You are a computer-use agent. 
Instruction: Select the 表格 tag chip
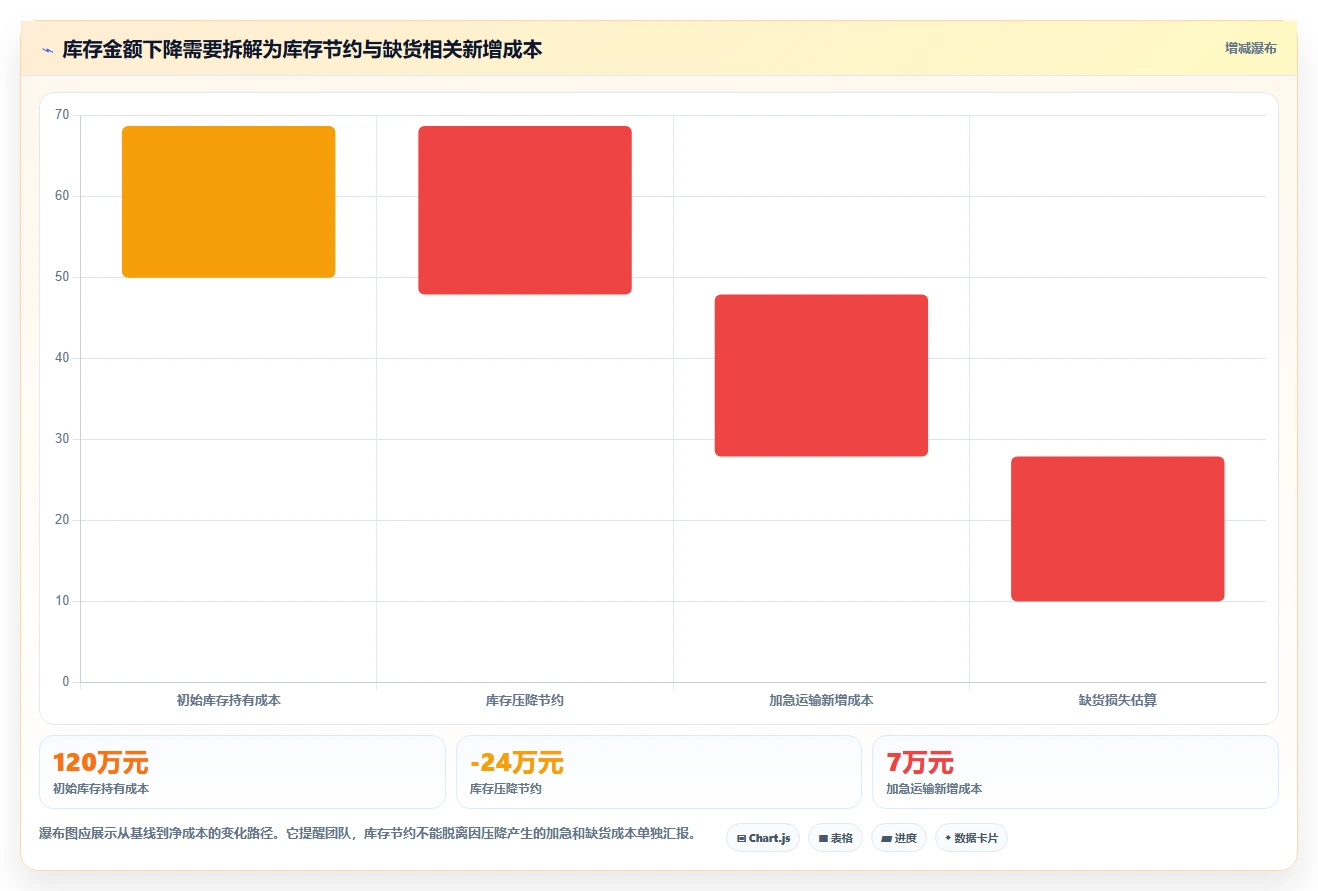pyautogui.click(x=836, y=838)
